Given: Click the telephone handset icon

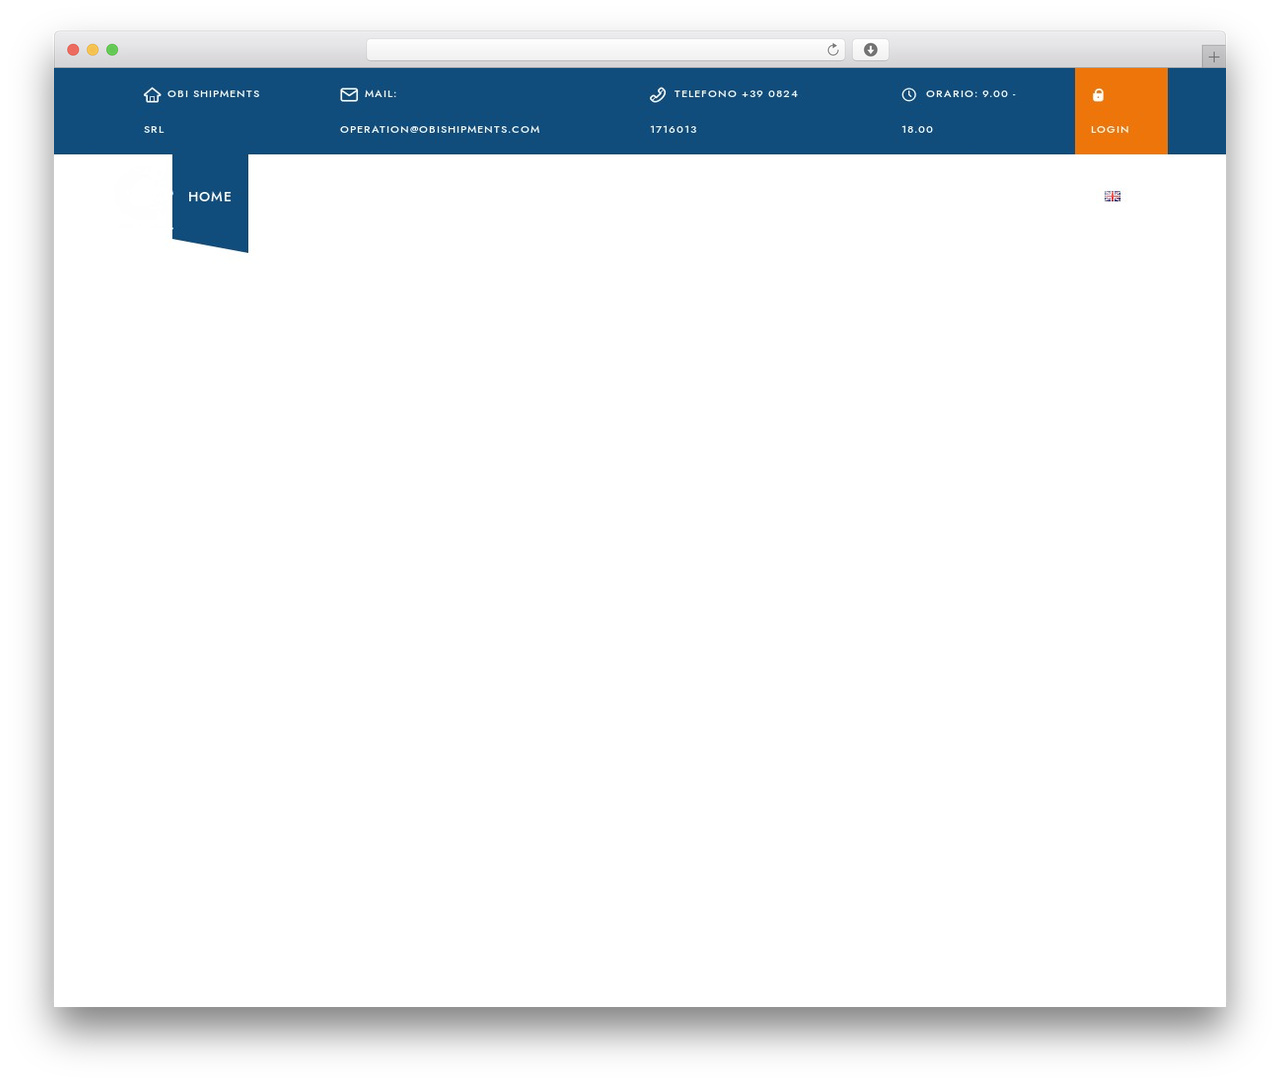Looking at the screenshot, I should tap(658, 94).
